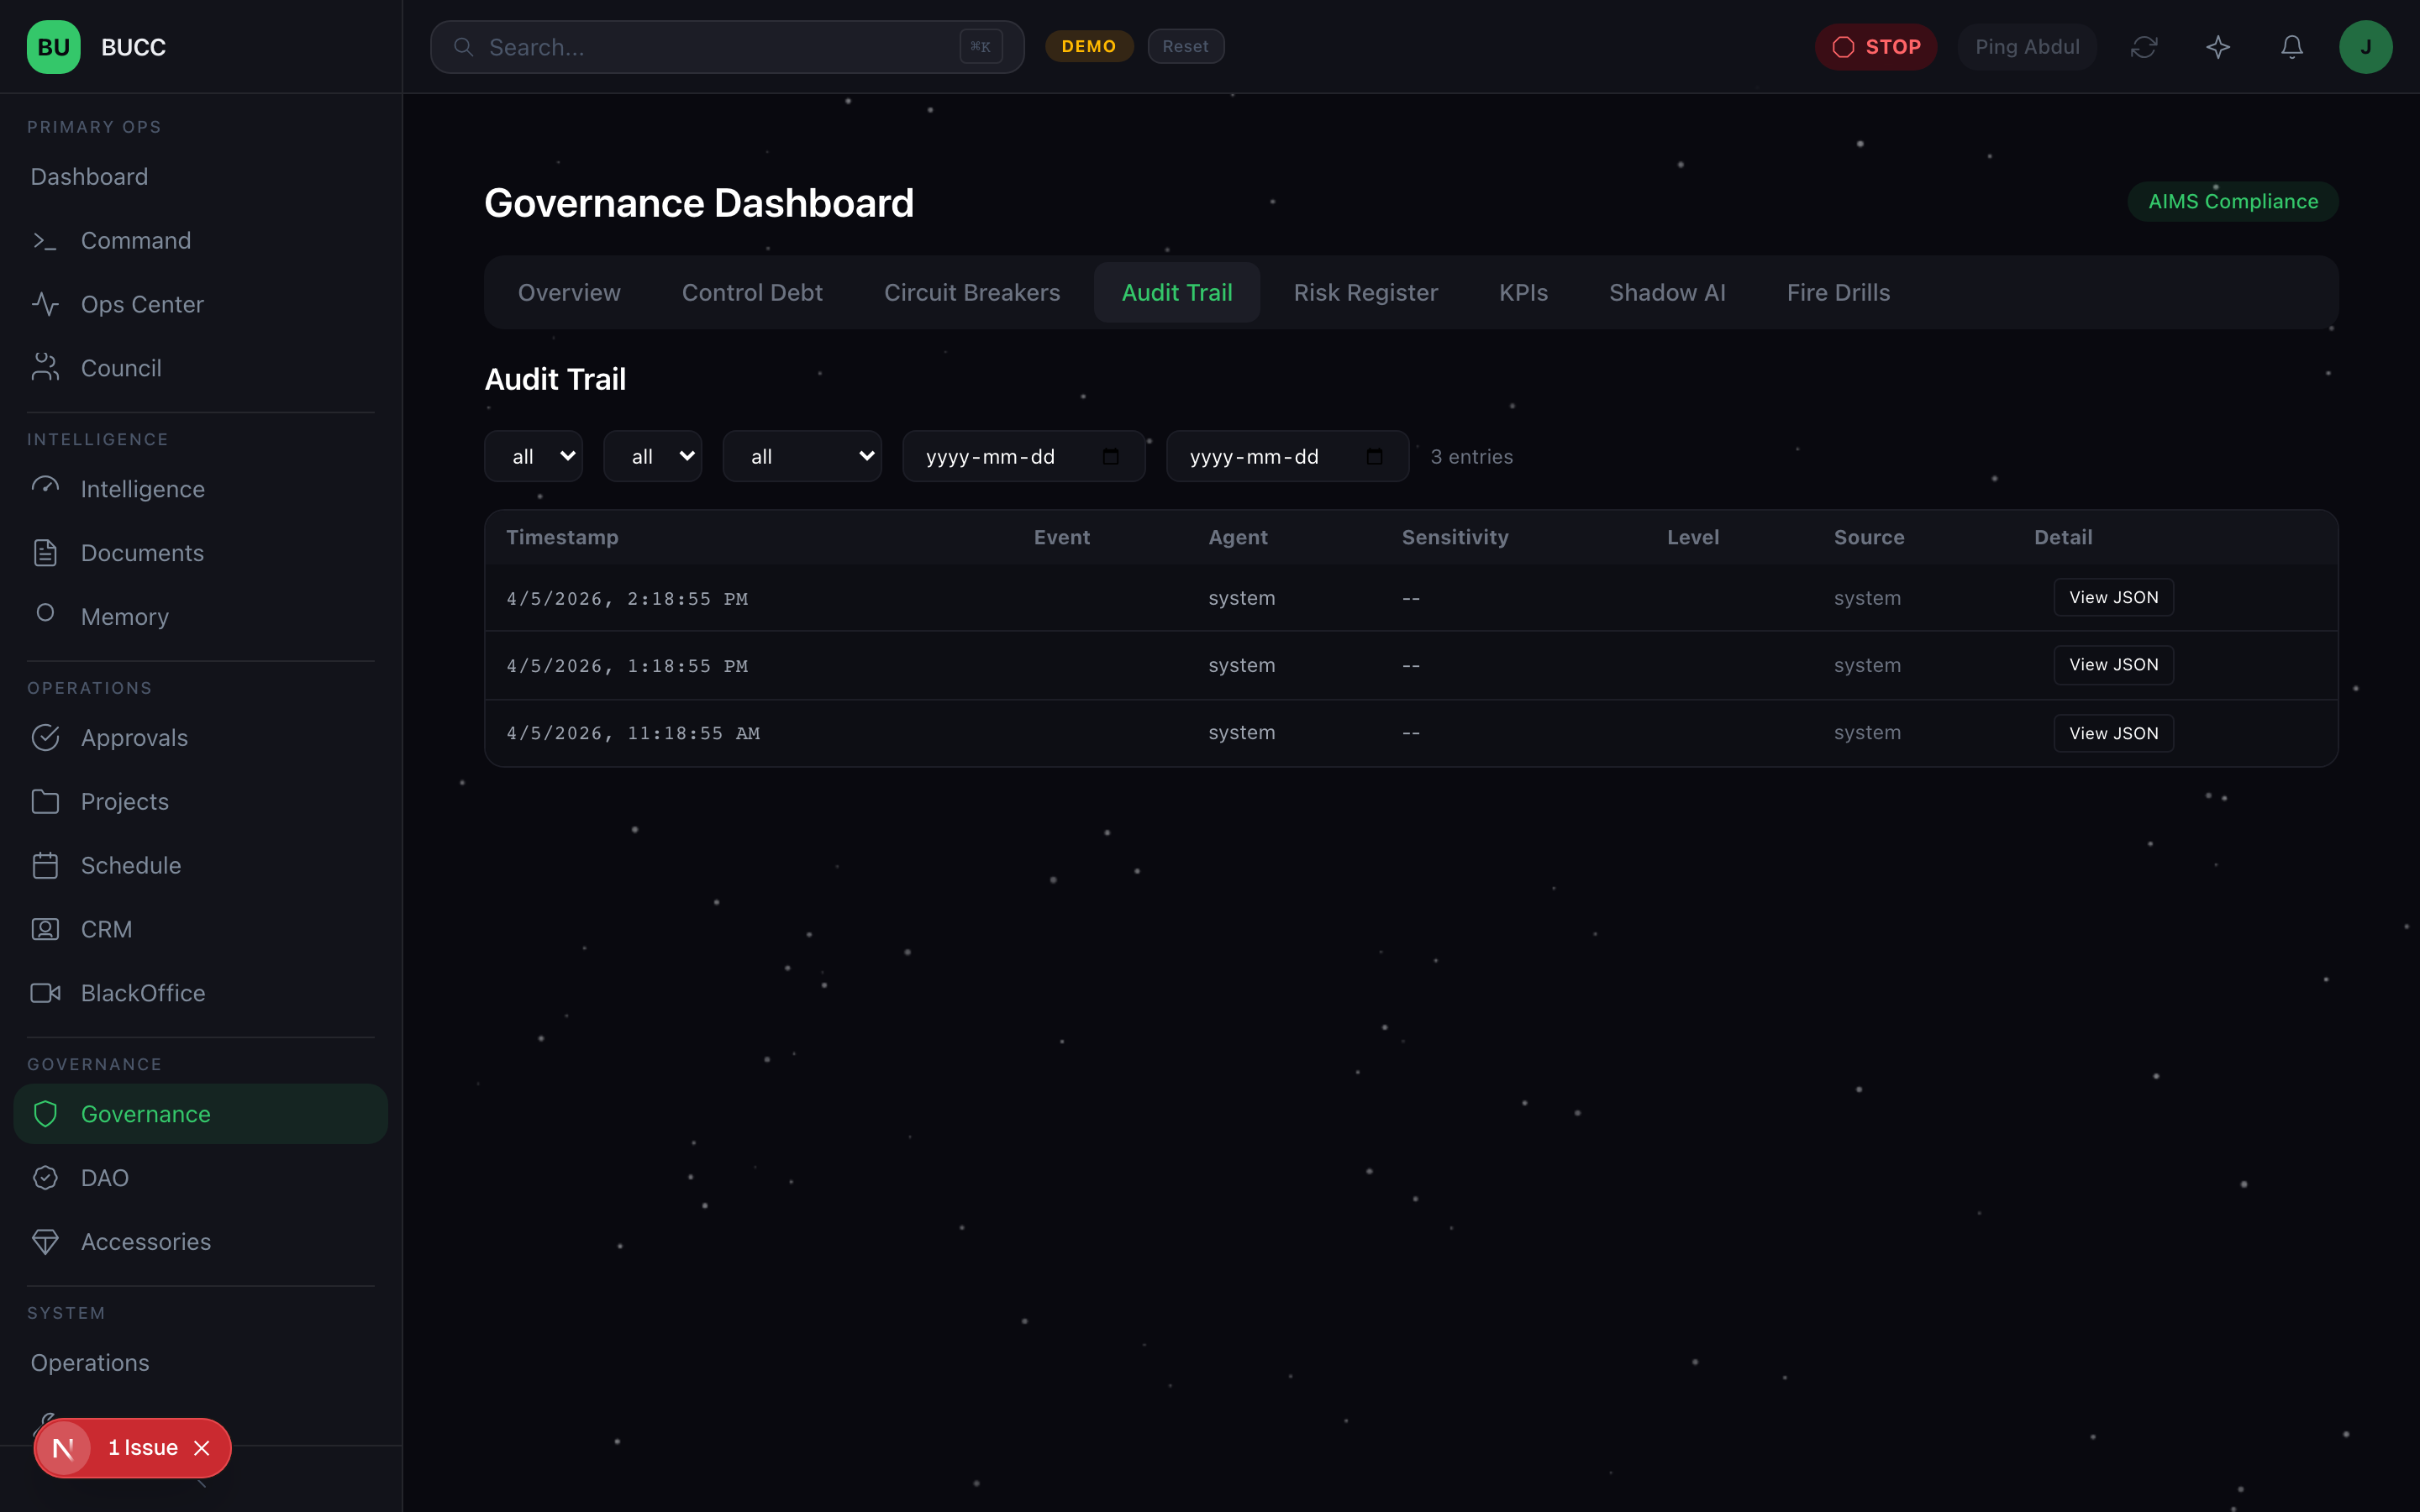Switch to the Circuit Breakers tab
The height and width of the screenshot is (1512, 2420).
[x=971, y=293]
